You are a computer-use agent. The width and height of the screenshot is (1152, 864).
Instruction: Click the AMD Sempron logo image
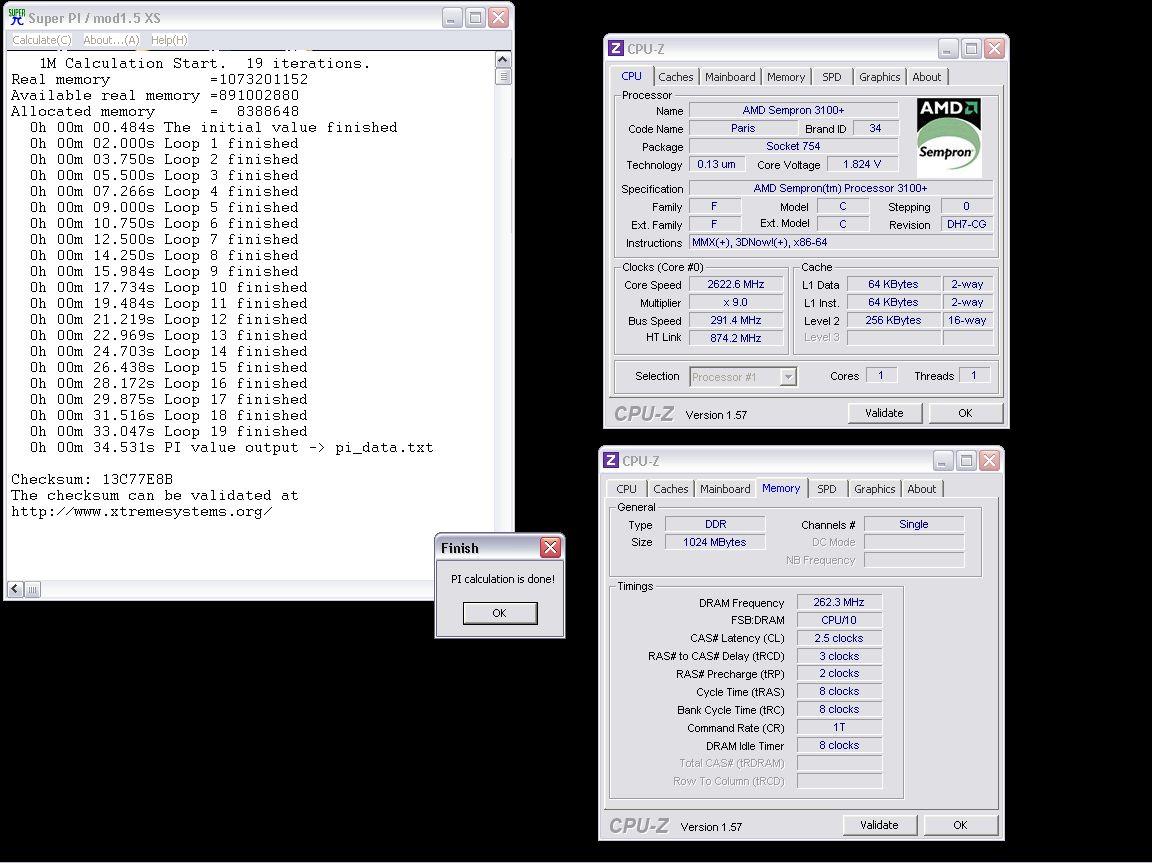pos(948,137)
